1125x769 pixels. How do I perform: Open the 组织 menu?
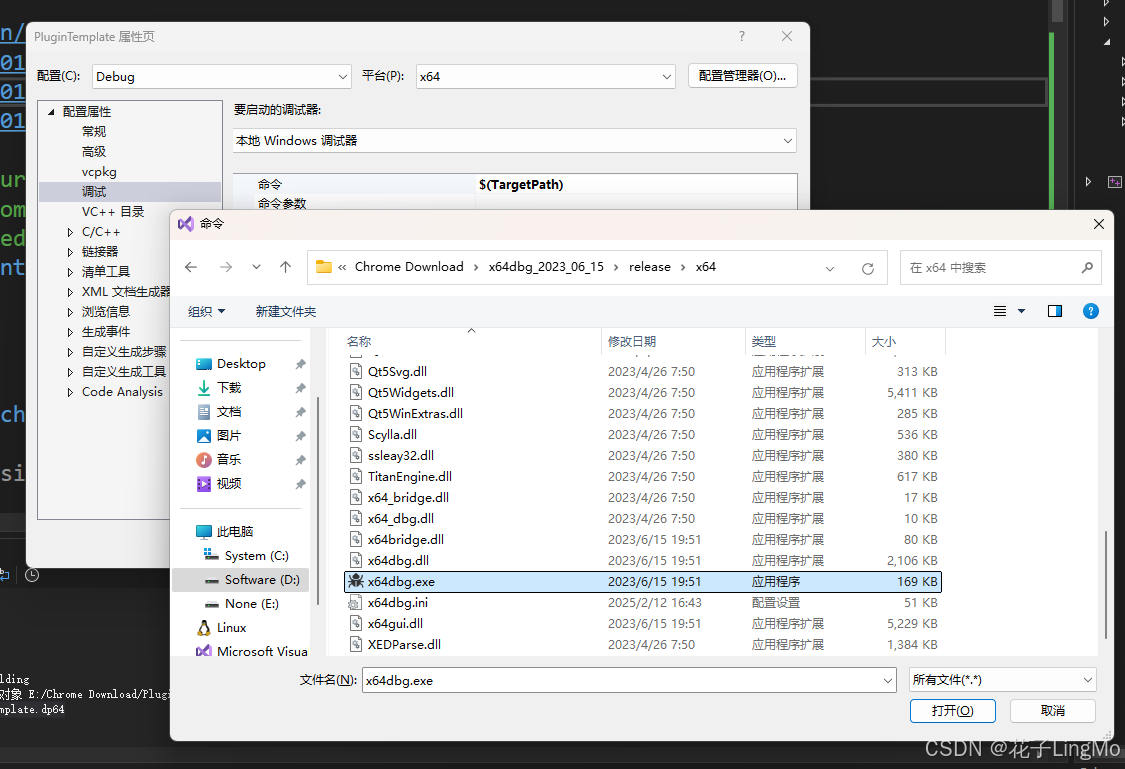coord(207,311)
